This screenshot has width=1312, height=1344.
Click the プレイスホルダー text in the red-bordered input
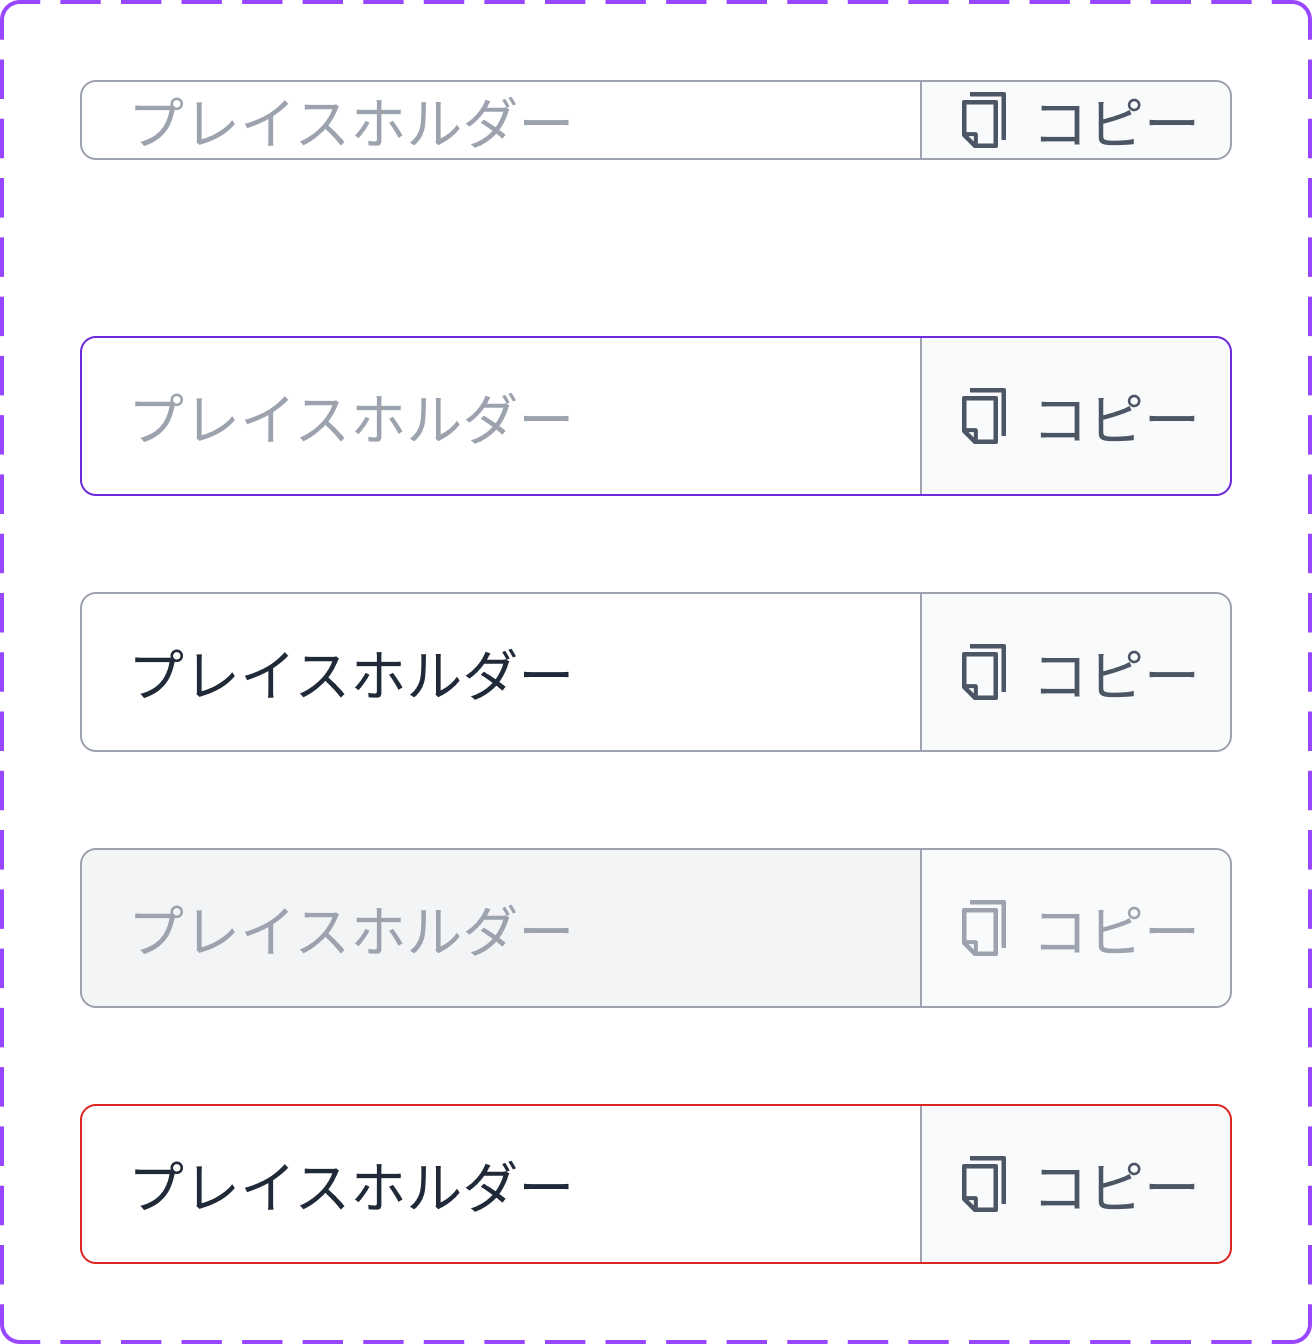coord(351,1186)
